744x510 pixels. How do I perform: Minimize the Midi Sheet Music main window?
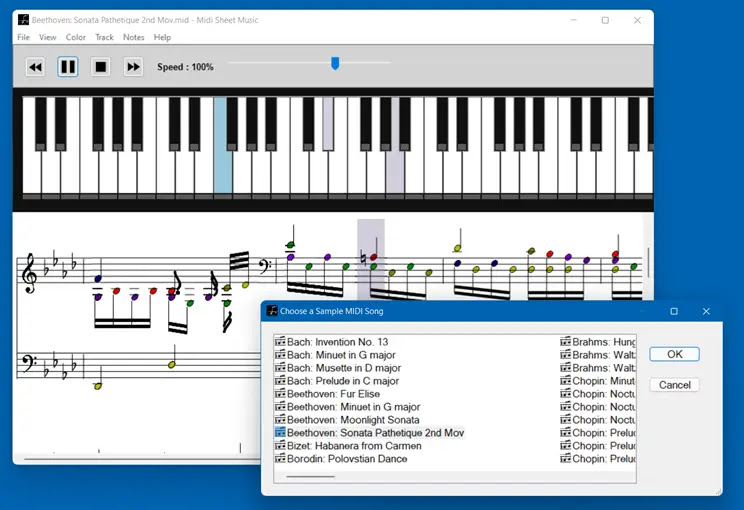click(x=574, y=20)
